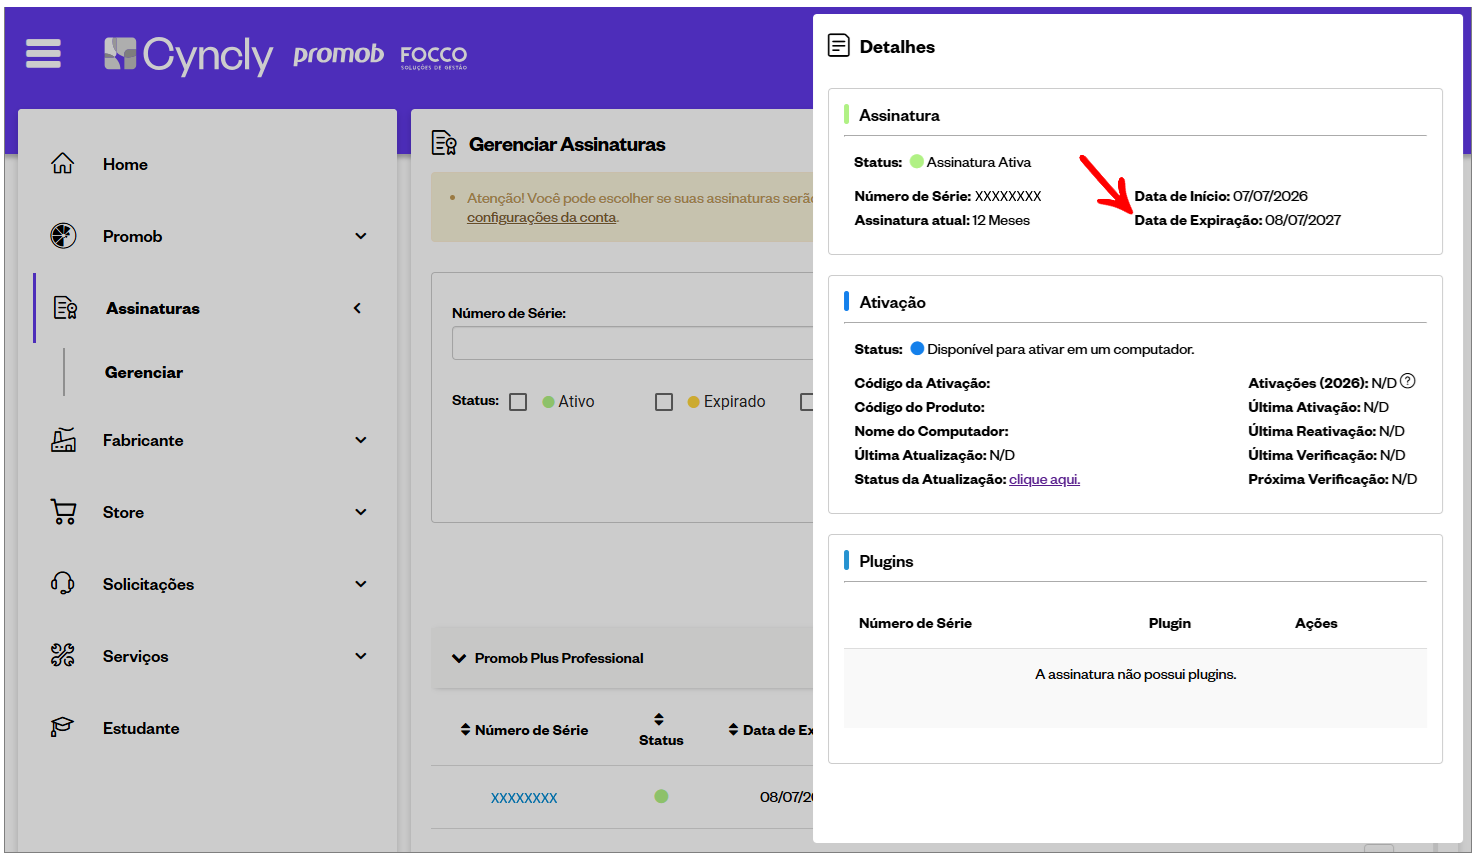Open the hamburger navigation menu
The width and height of the screenshot is (1480, 860).
[x=43, y=53]
